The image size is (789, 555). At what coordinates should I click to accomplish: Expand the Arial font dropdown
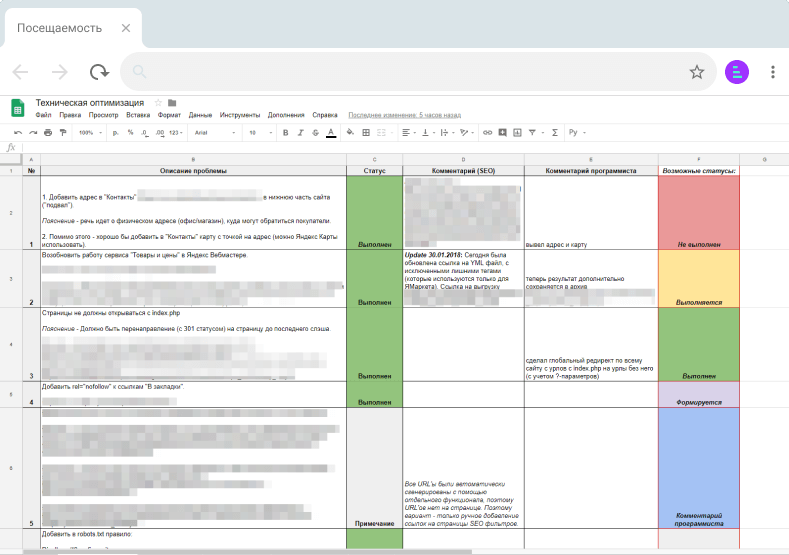(x=215, y=133)
